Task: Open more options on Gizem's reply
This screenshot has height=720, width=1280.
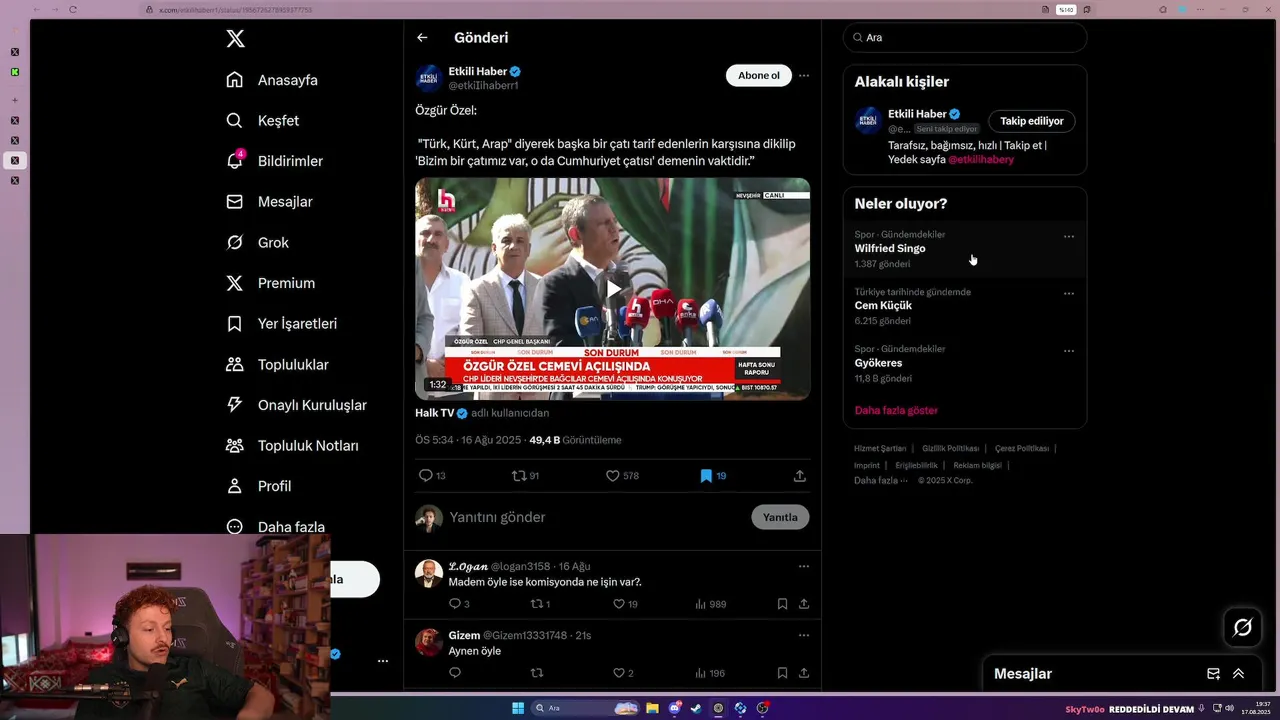Action: click(x=803, y=635)
